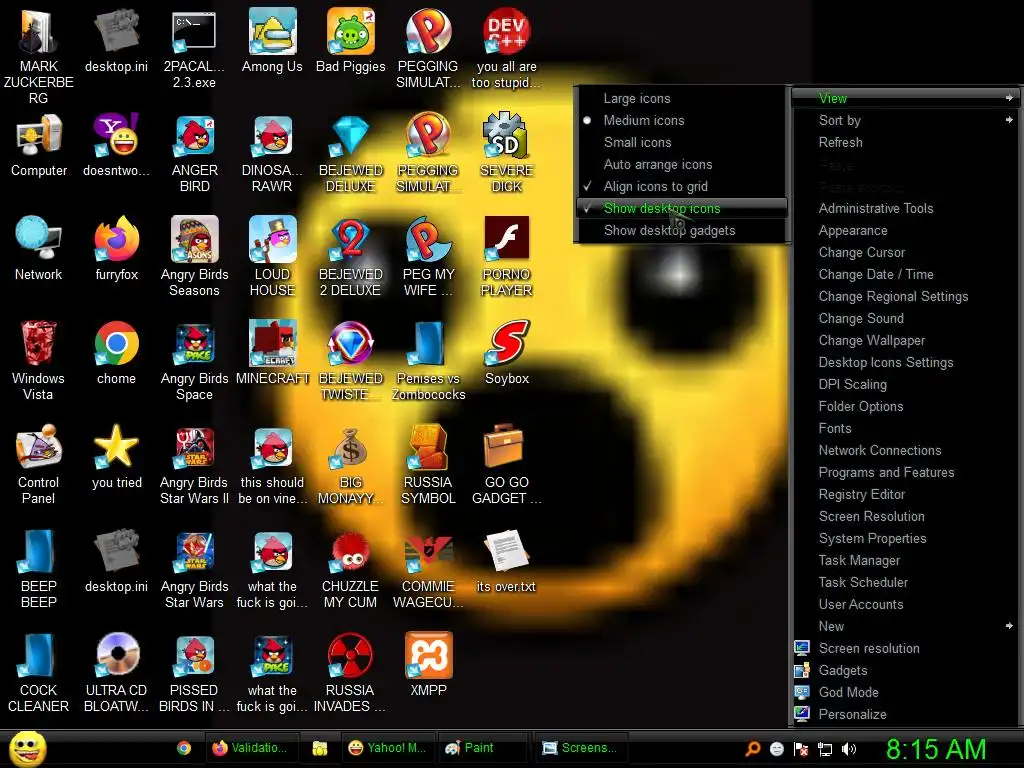
Task: Expand the Sort by submenu
Action: point(904,120)
